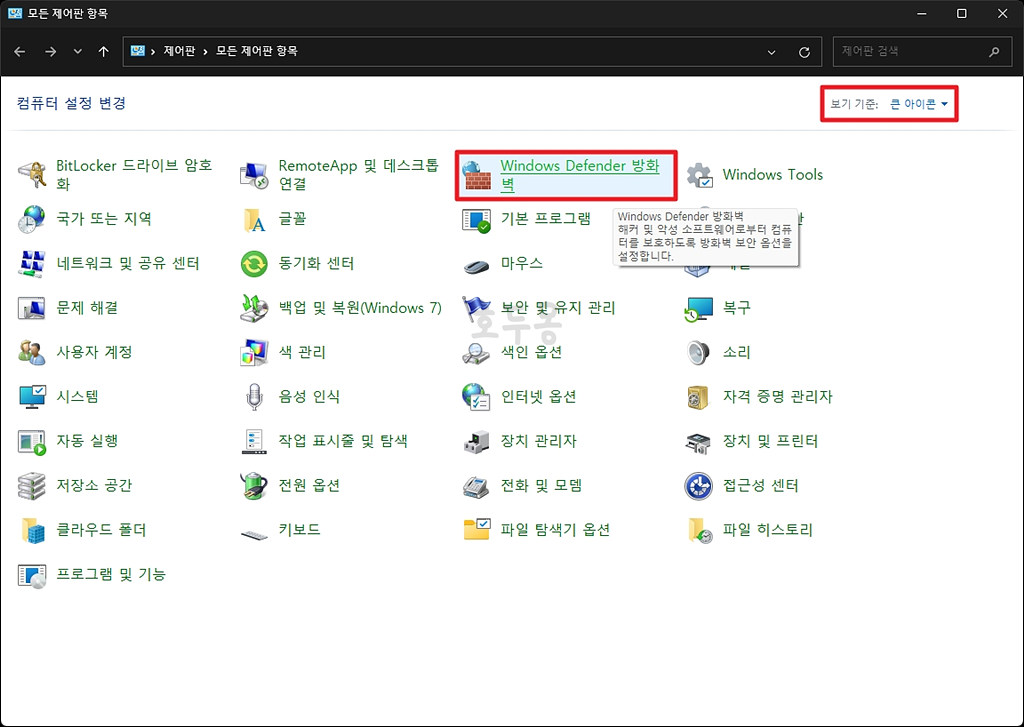
Task: Refresh the control panel view
Action: click(x=805, y=52)
